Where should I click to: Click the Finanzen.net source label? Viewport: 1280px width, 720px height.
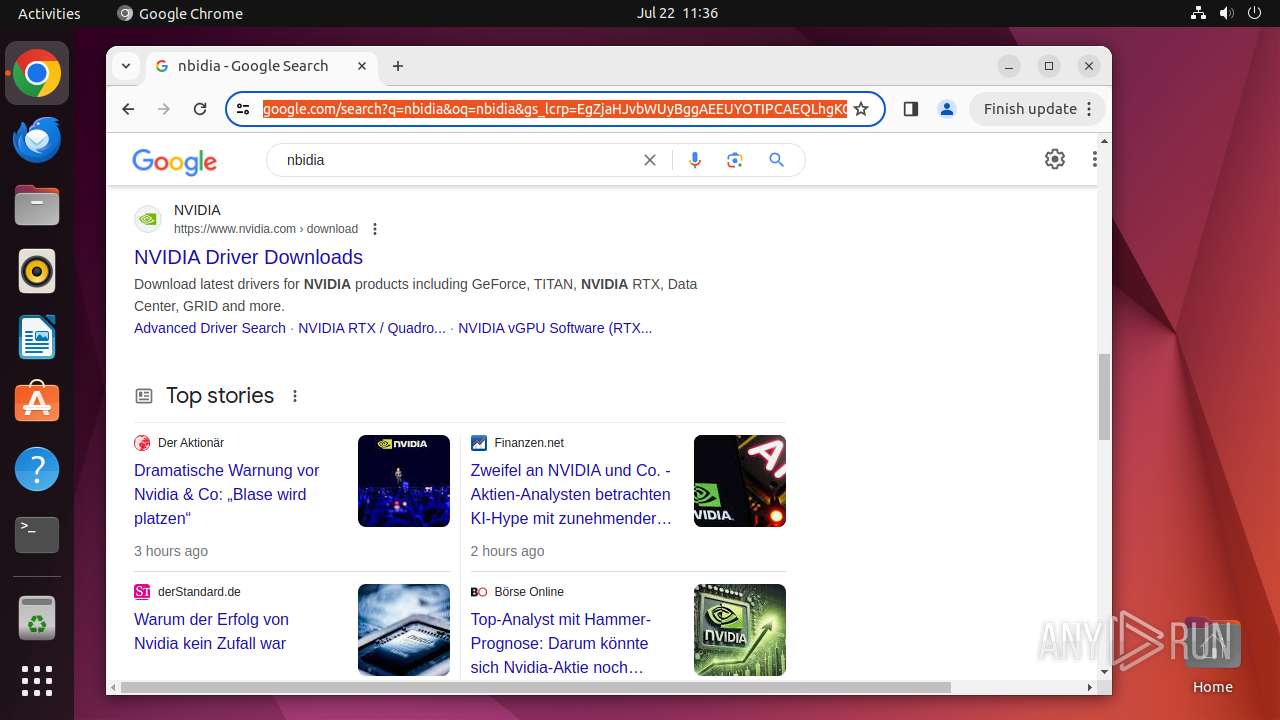pos(529,443)
